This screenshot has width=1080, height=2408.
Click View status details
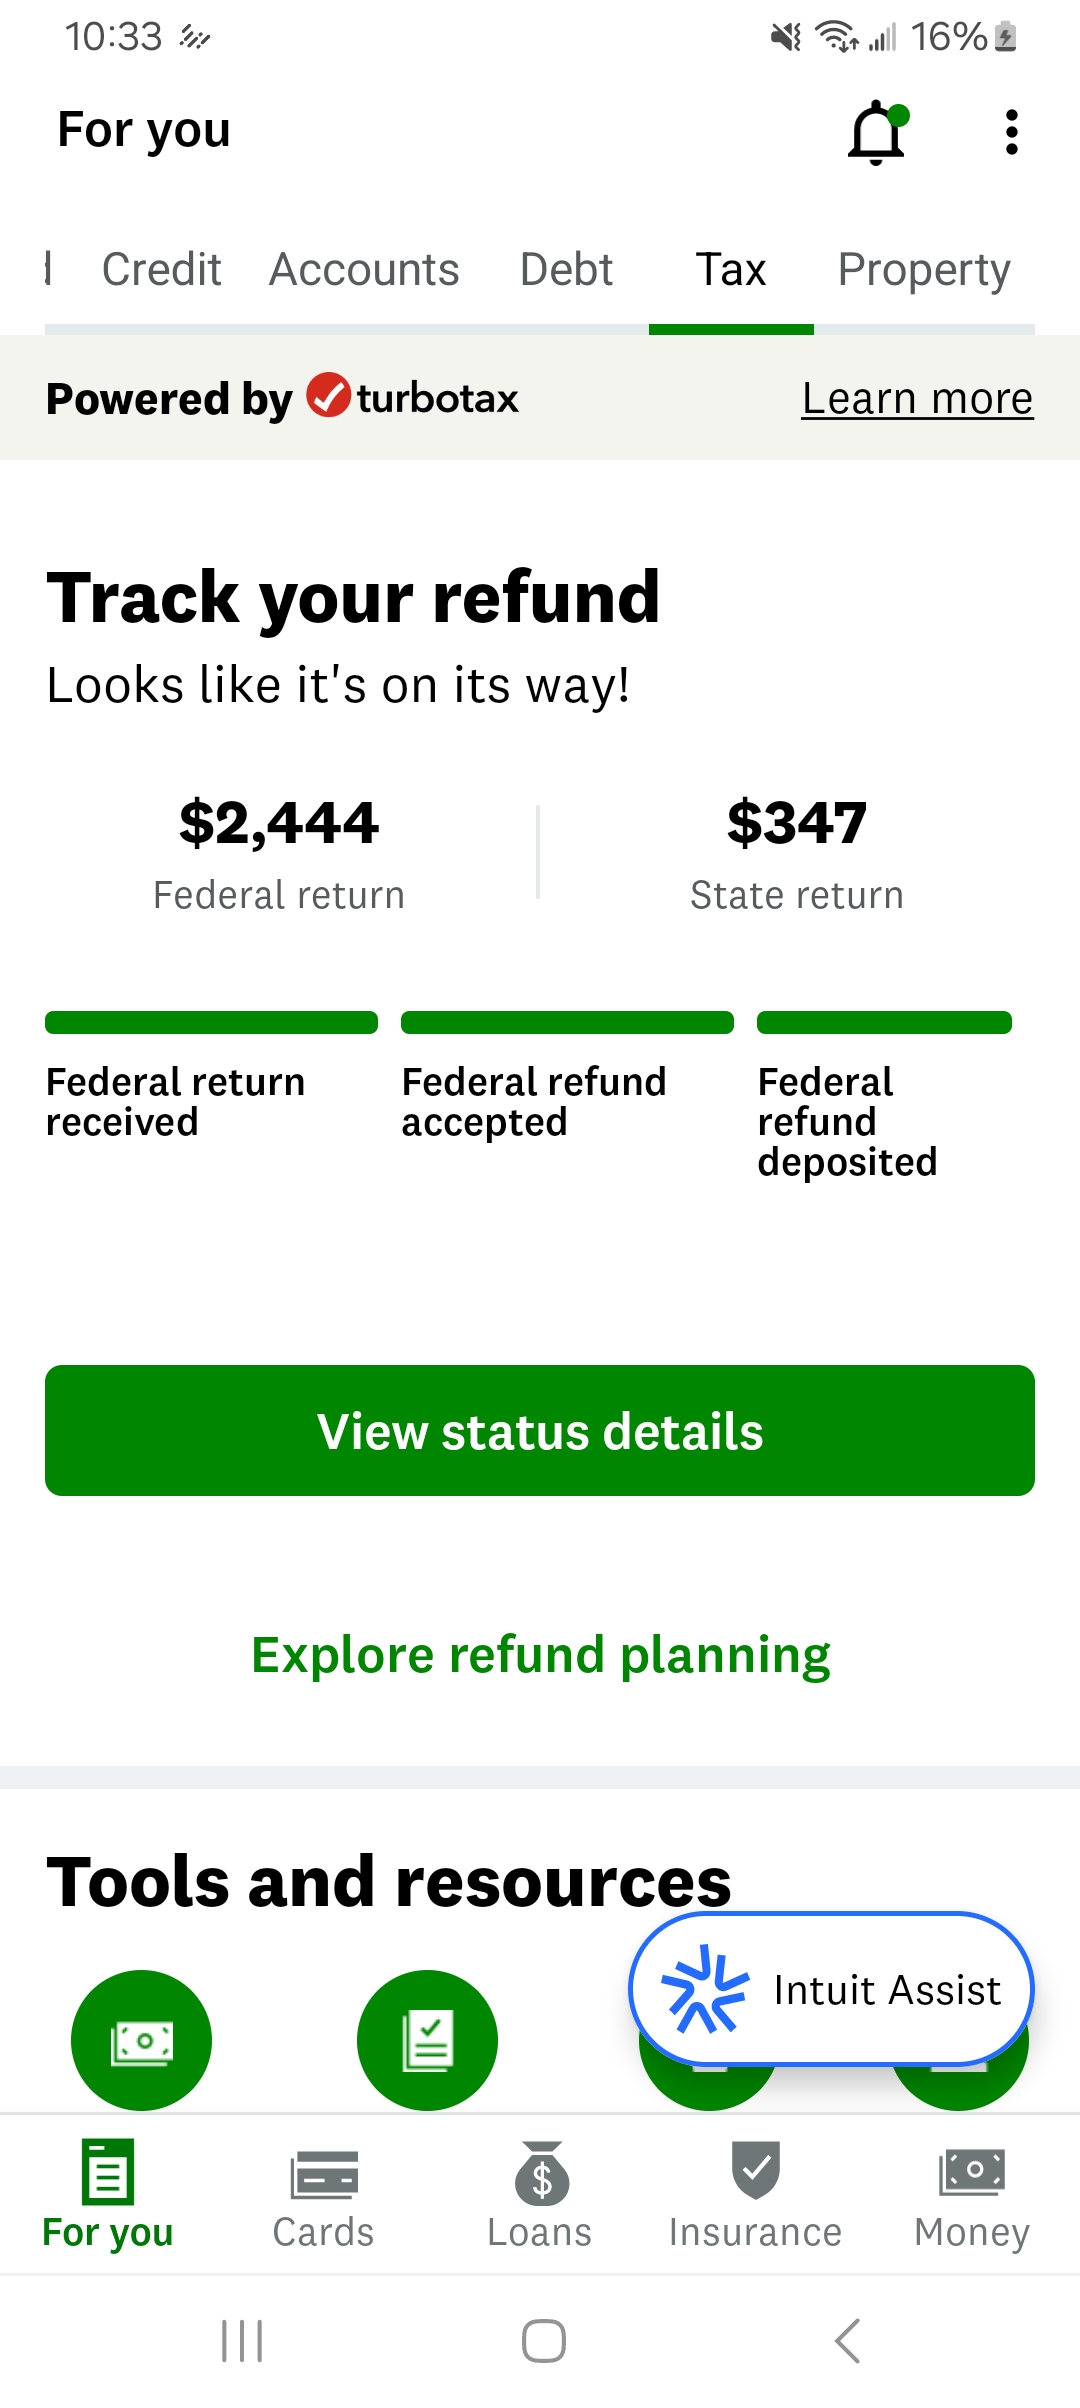point(540,1430)
